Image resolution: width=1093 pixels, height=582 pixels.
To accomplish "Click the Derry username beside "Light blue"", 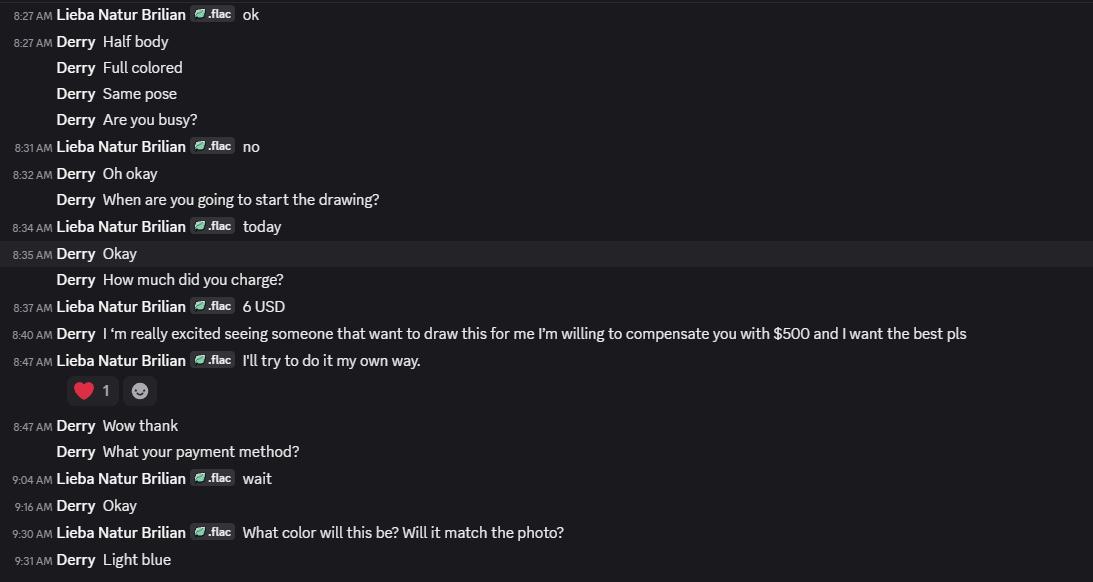I will pos(76,560).
